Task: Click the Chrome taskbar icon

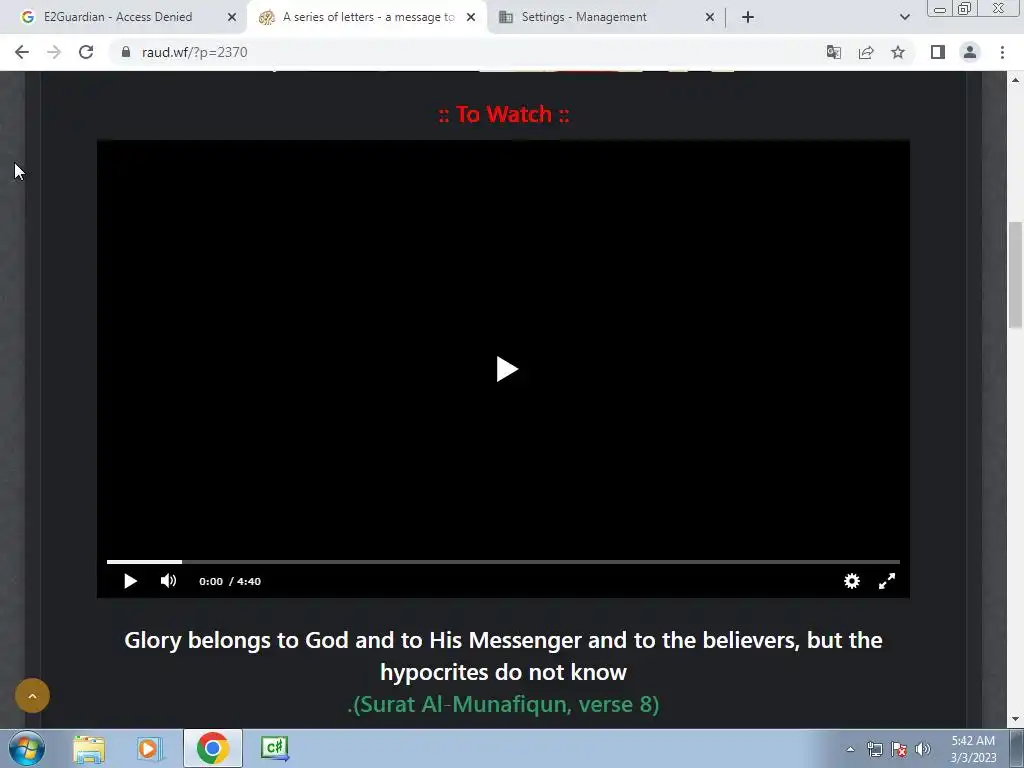Action: pos(212,748)
